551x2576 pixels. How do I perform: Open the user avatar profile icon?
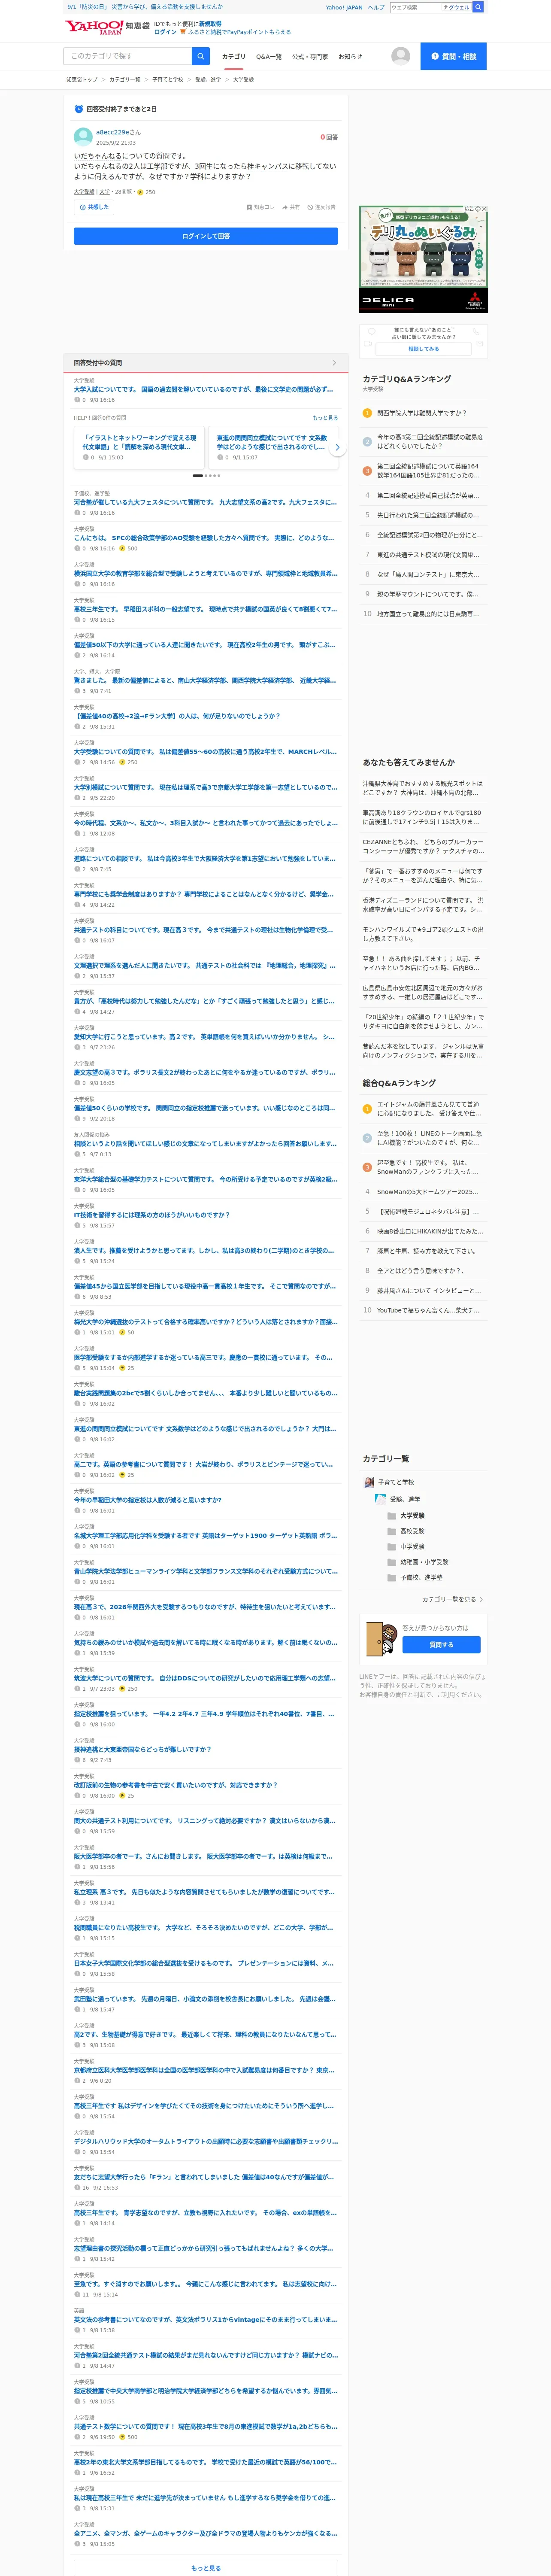pos(401,56)
